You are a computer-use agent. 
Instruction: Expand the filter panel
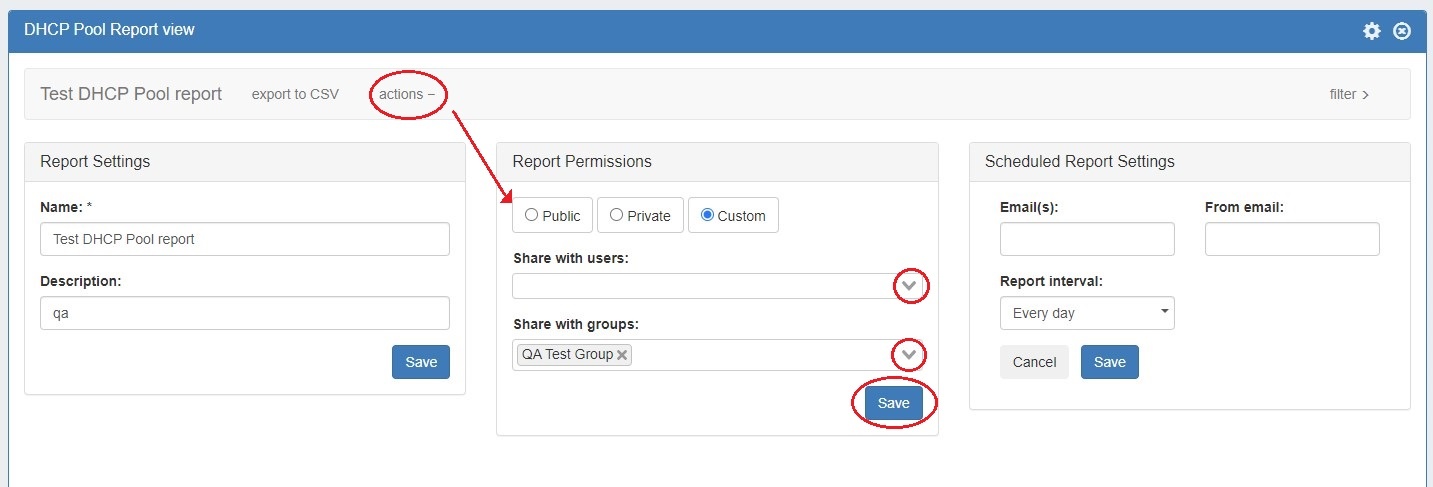coord(1349,94)
